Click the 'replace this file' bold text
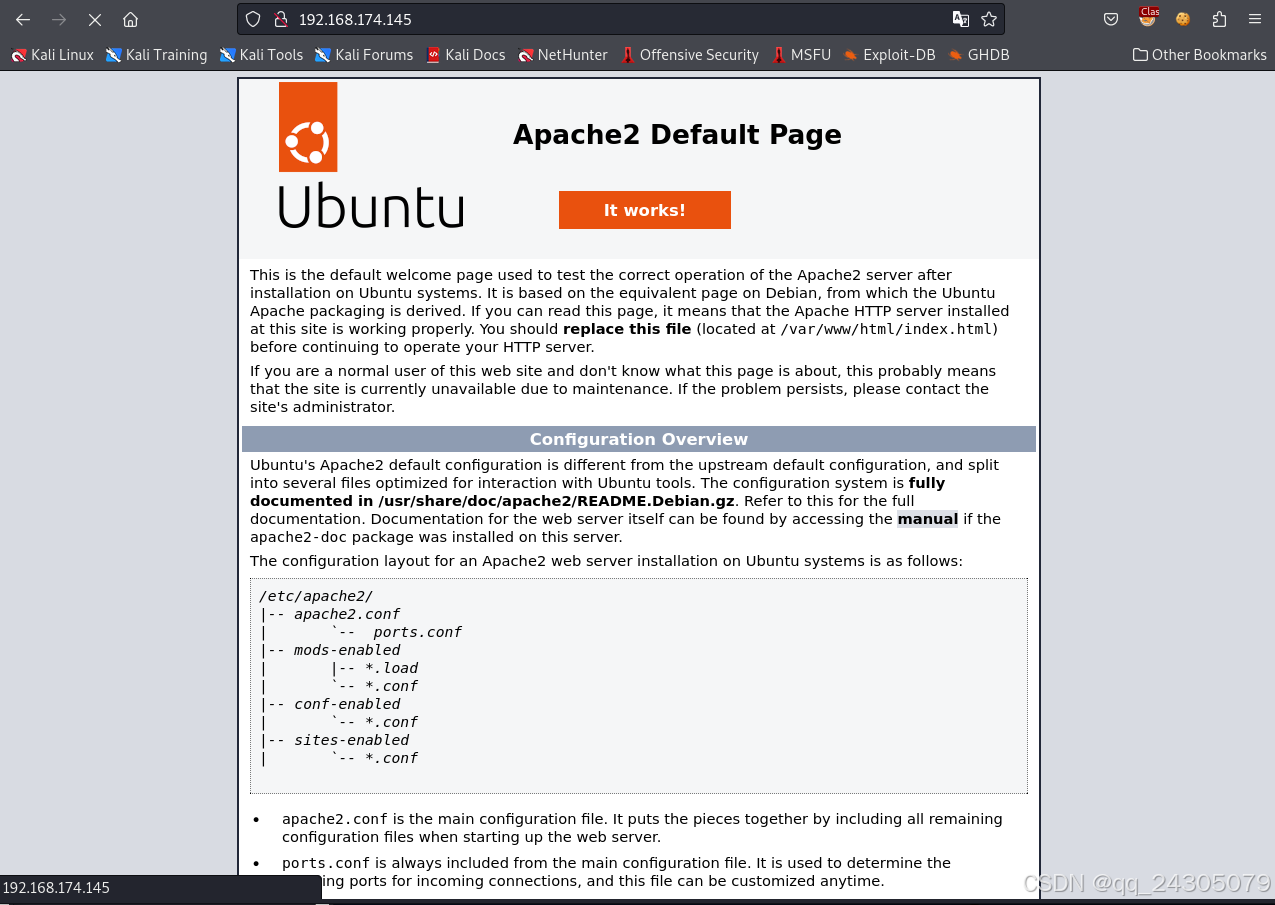 tap(627, 329)
